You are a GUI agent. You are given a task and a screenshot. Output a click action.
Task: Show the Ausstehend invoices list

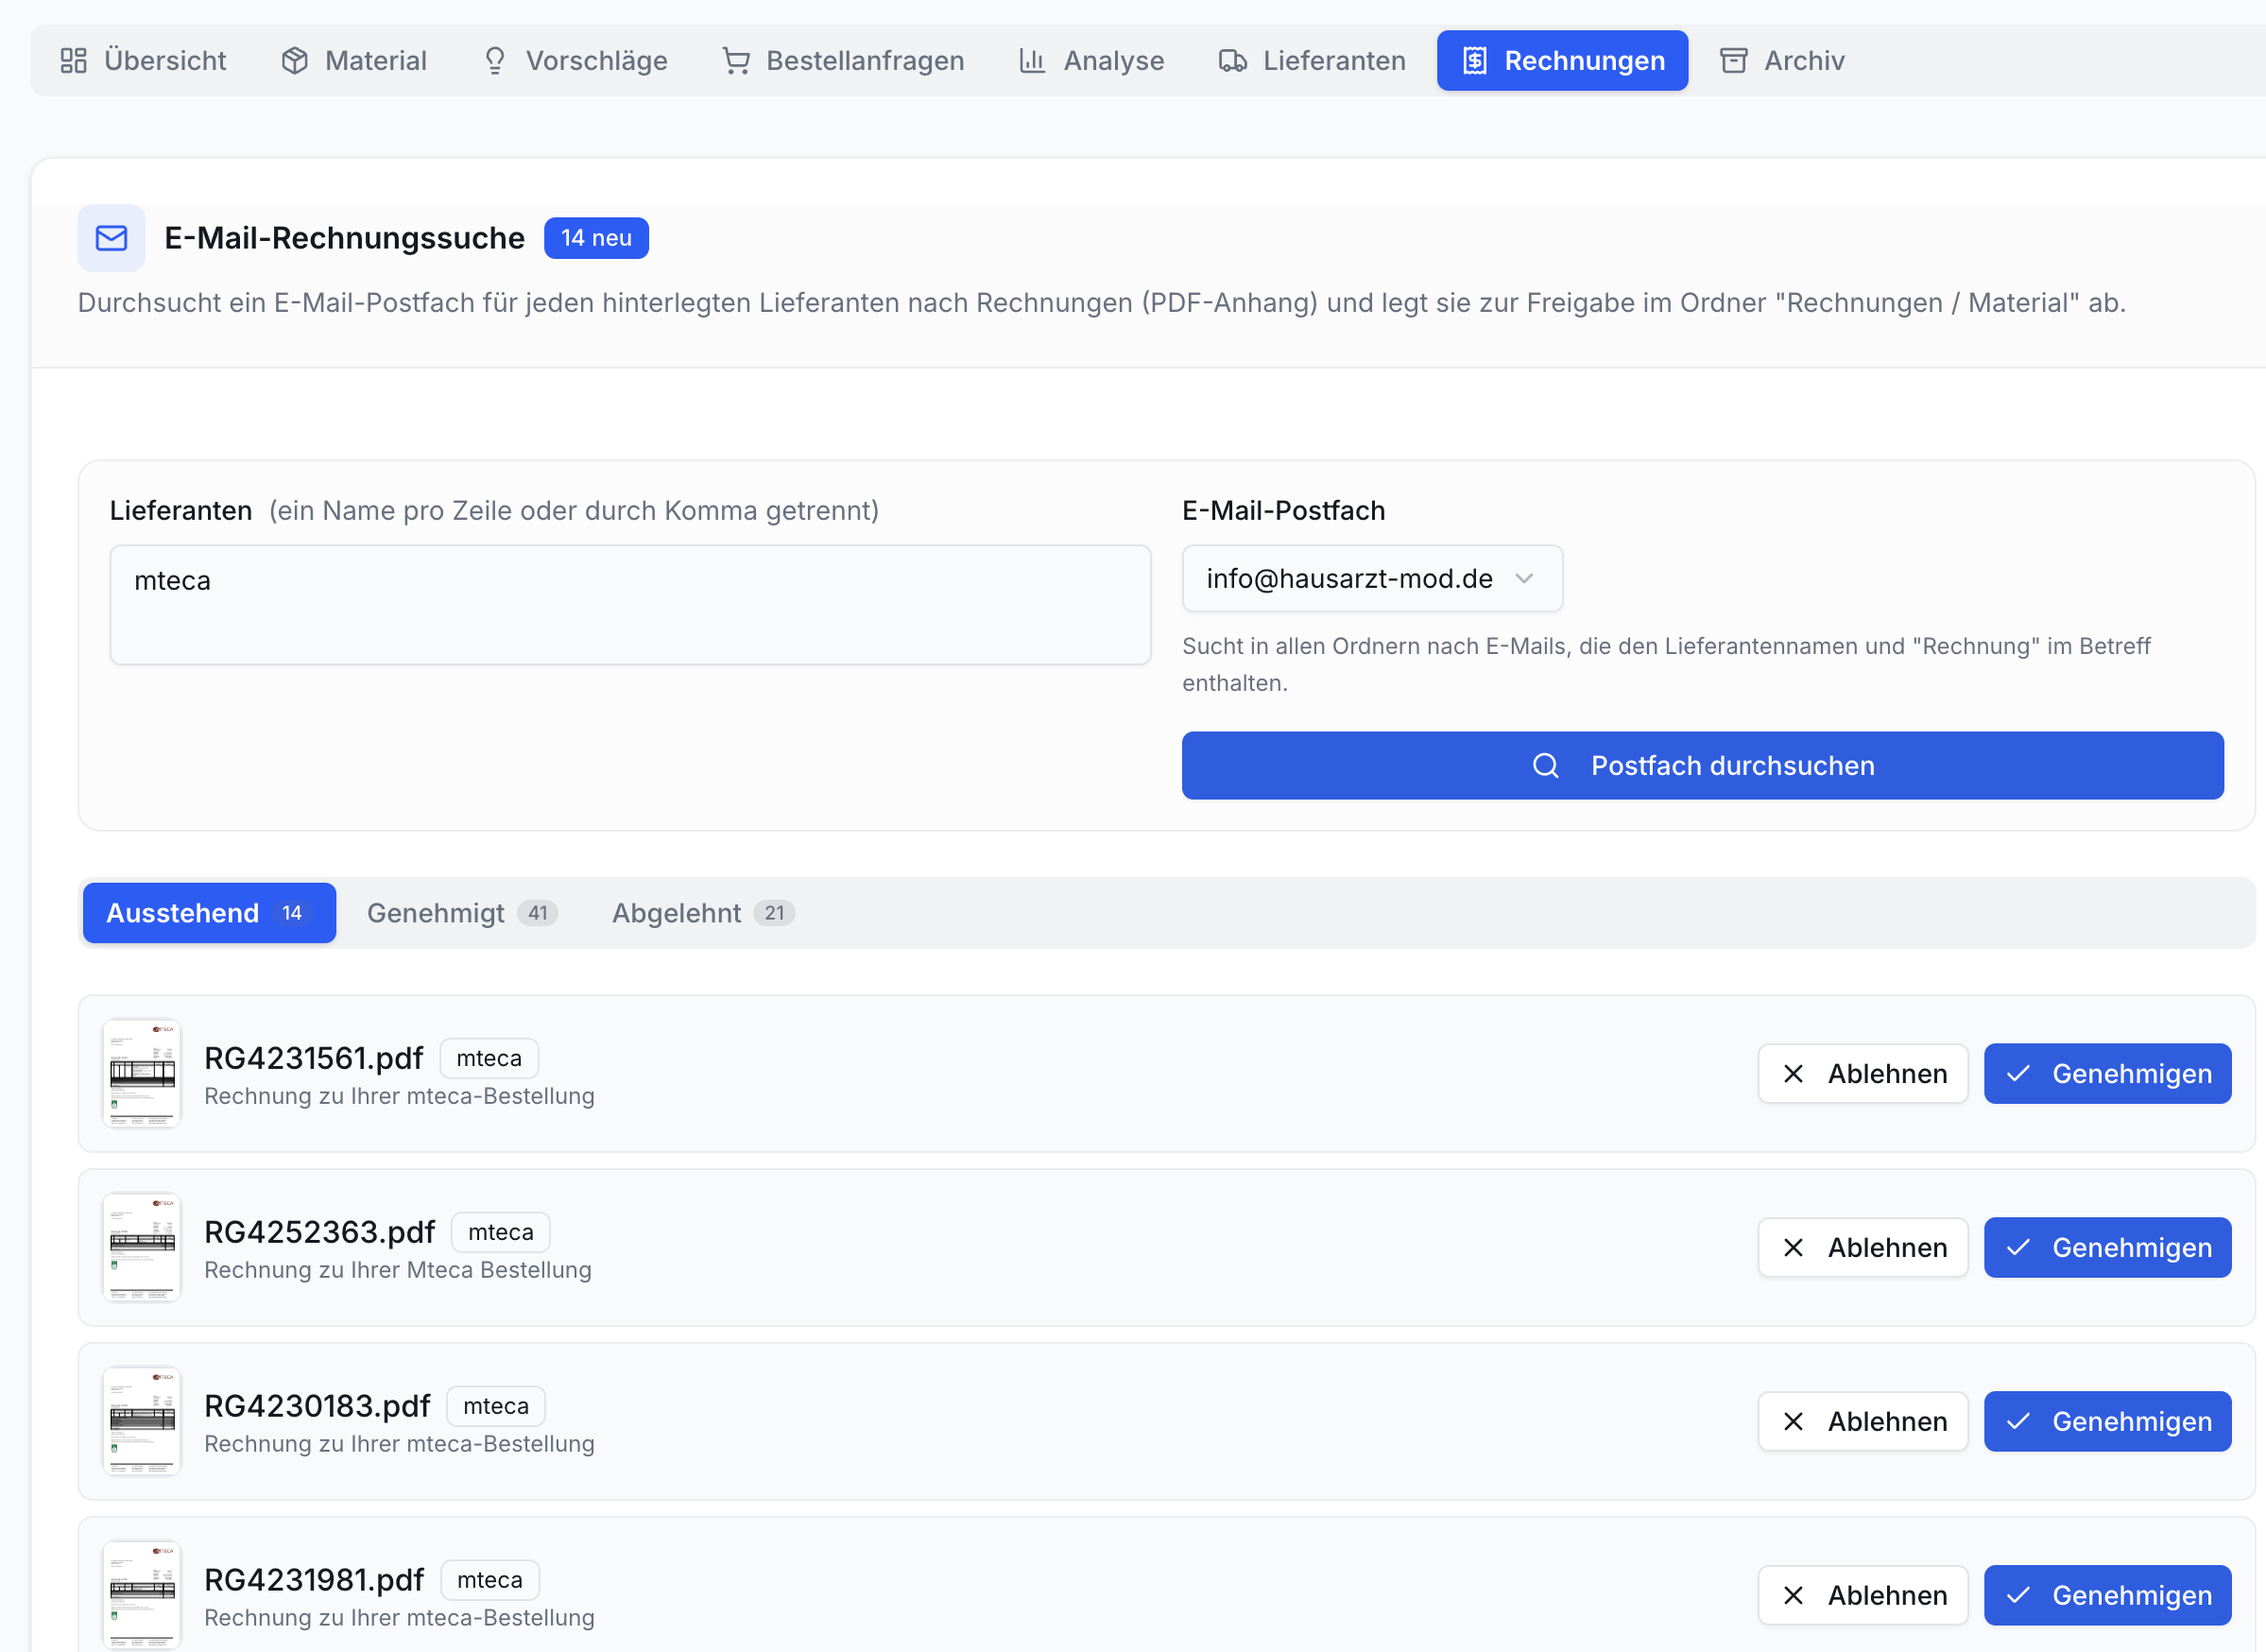209,913
